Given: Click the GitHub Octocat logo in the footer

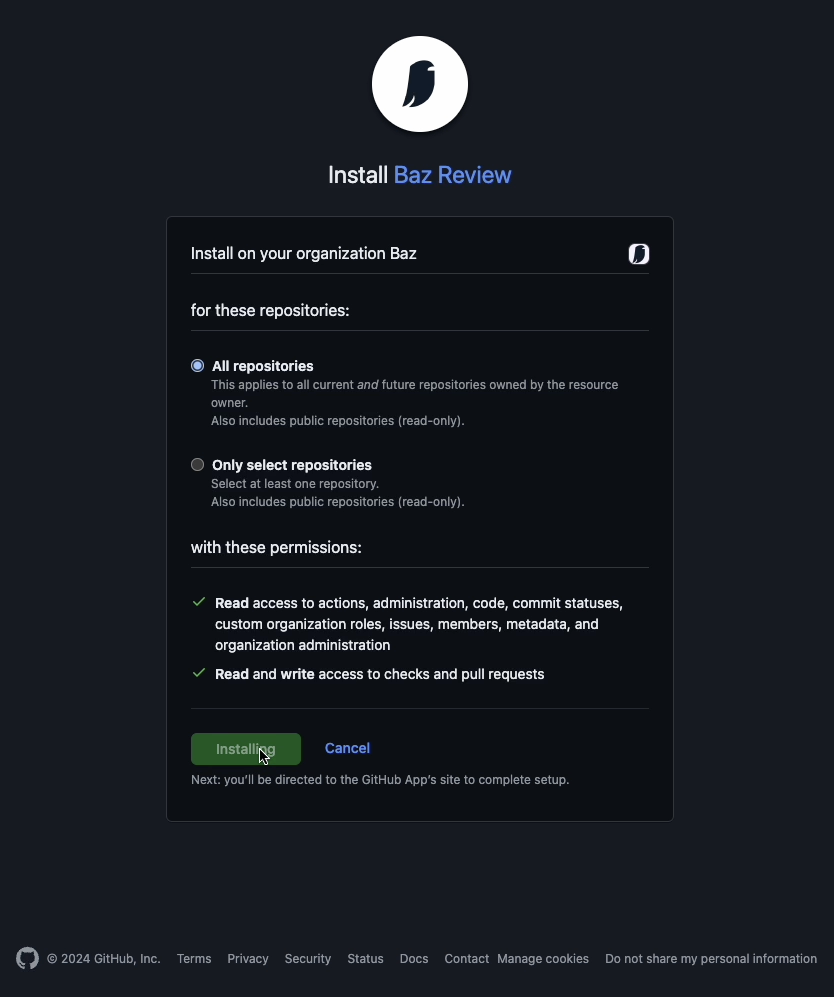Looking at the screenshot, I should [27, 958].
